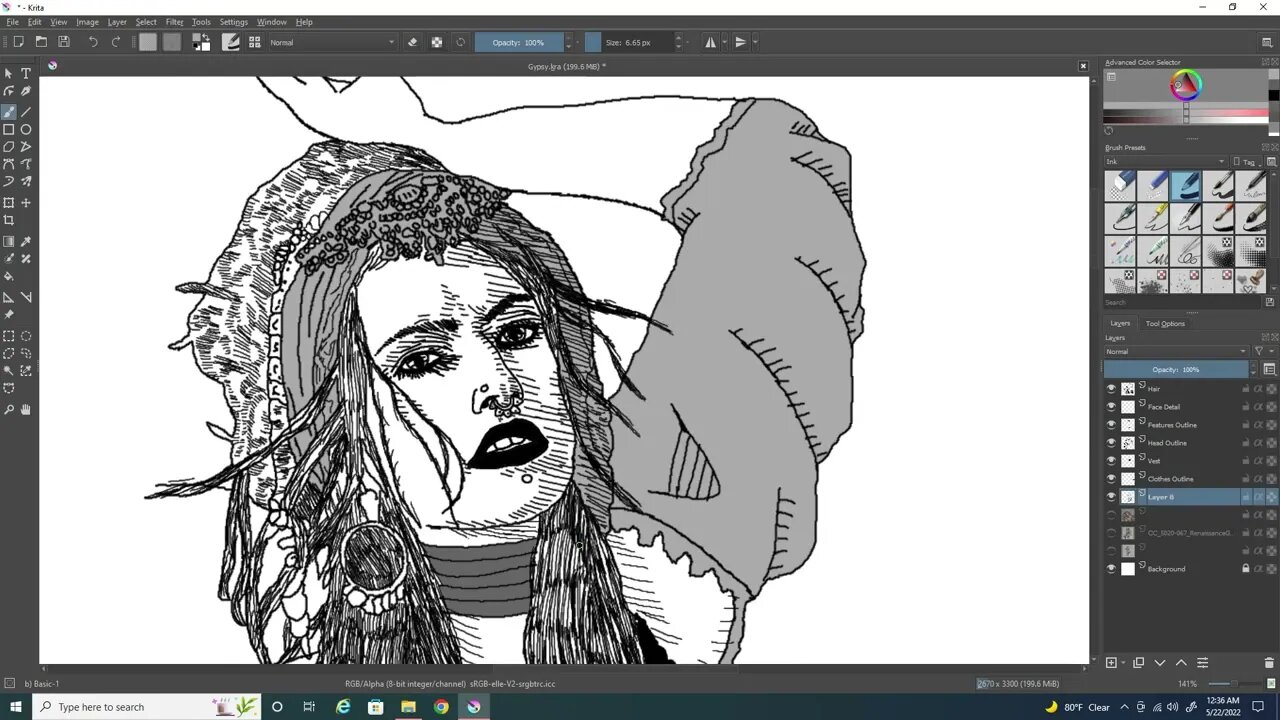Open Windows Start menu
This screenshot has width=1280, height=720.
pos(15,706)
